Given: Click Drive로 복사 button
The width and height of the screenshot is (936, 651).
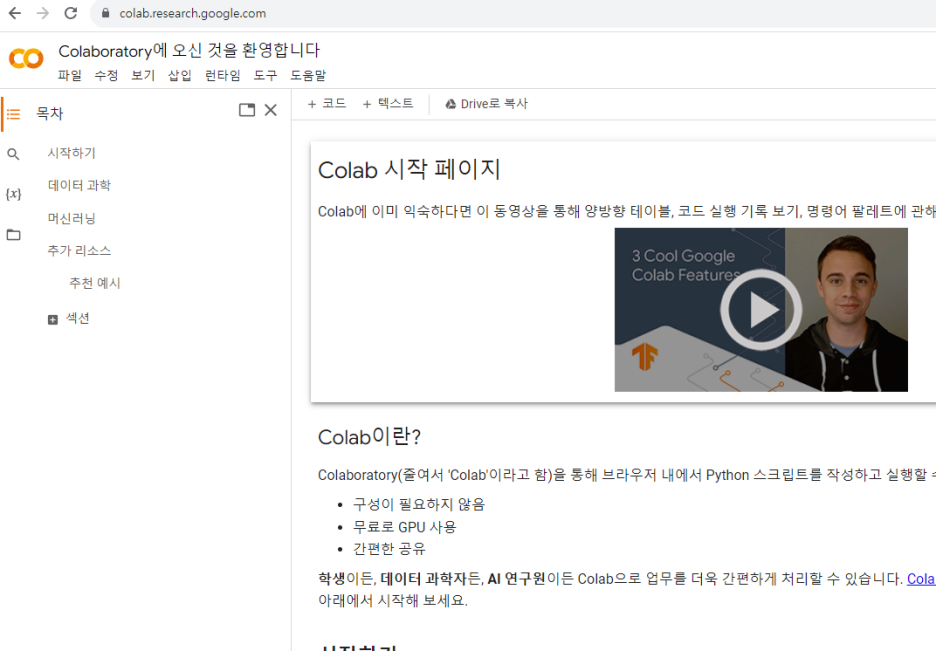Looking at the screenshot, I should (x=487, y=104).
